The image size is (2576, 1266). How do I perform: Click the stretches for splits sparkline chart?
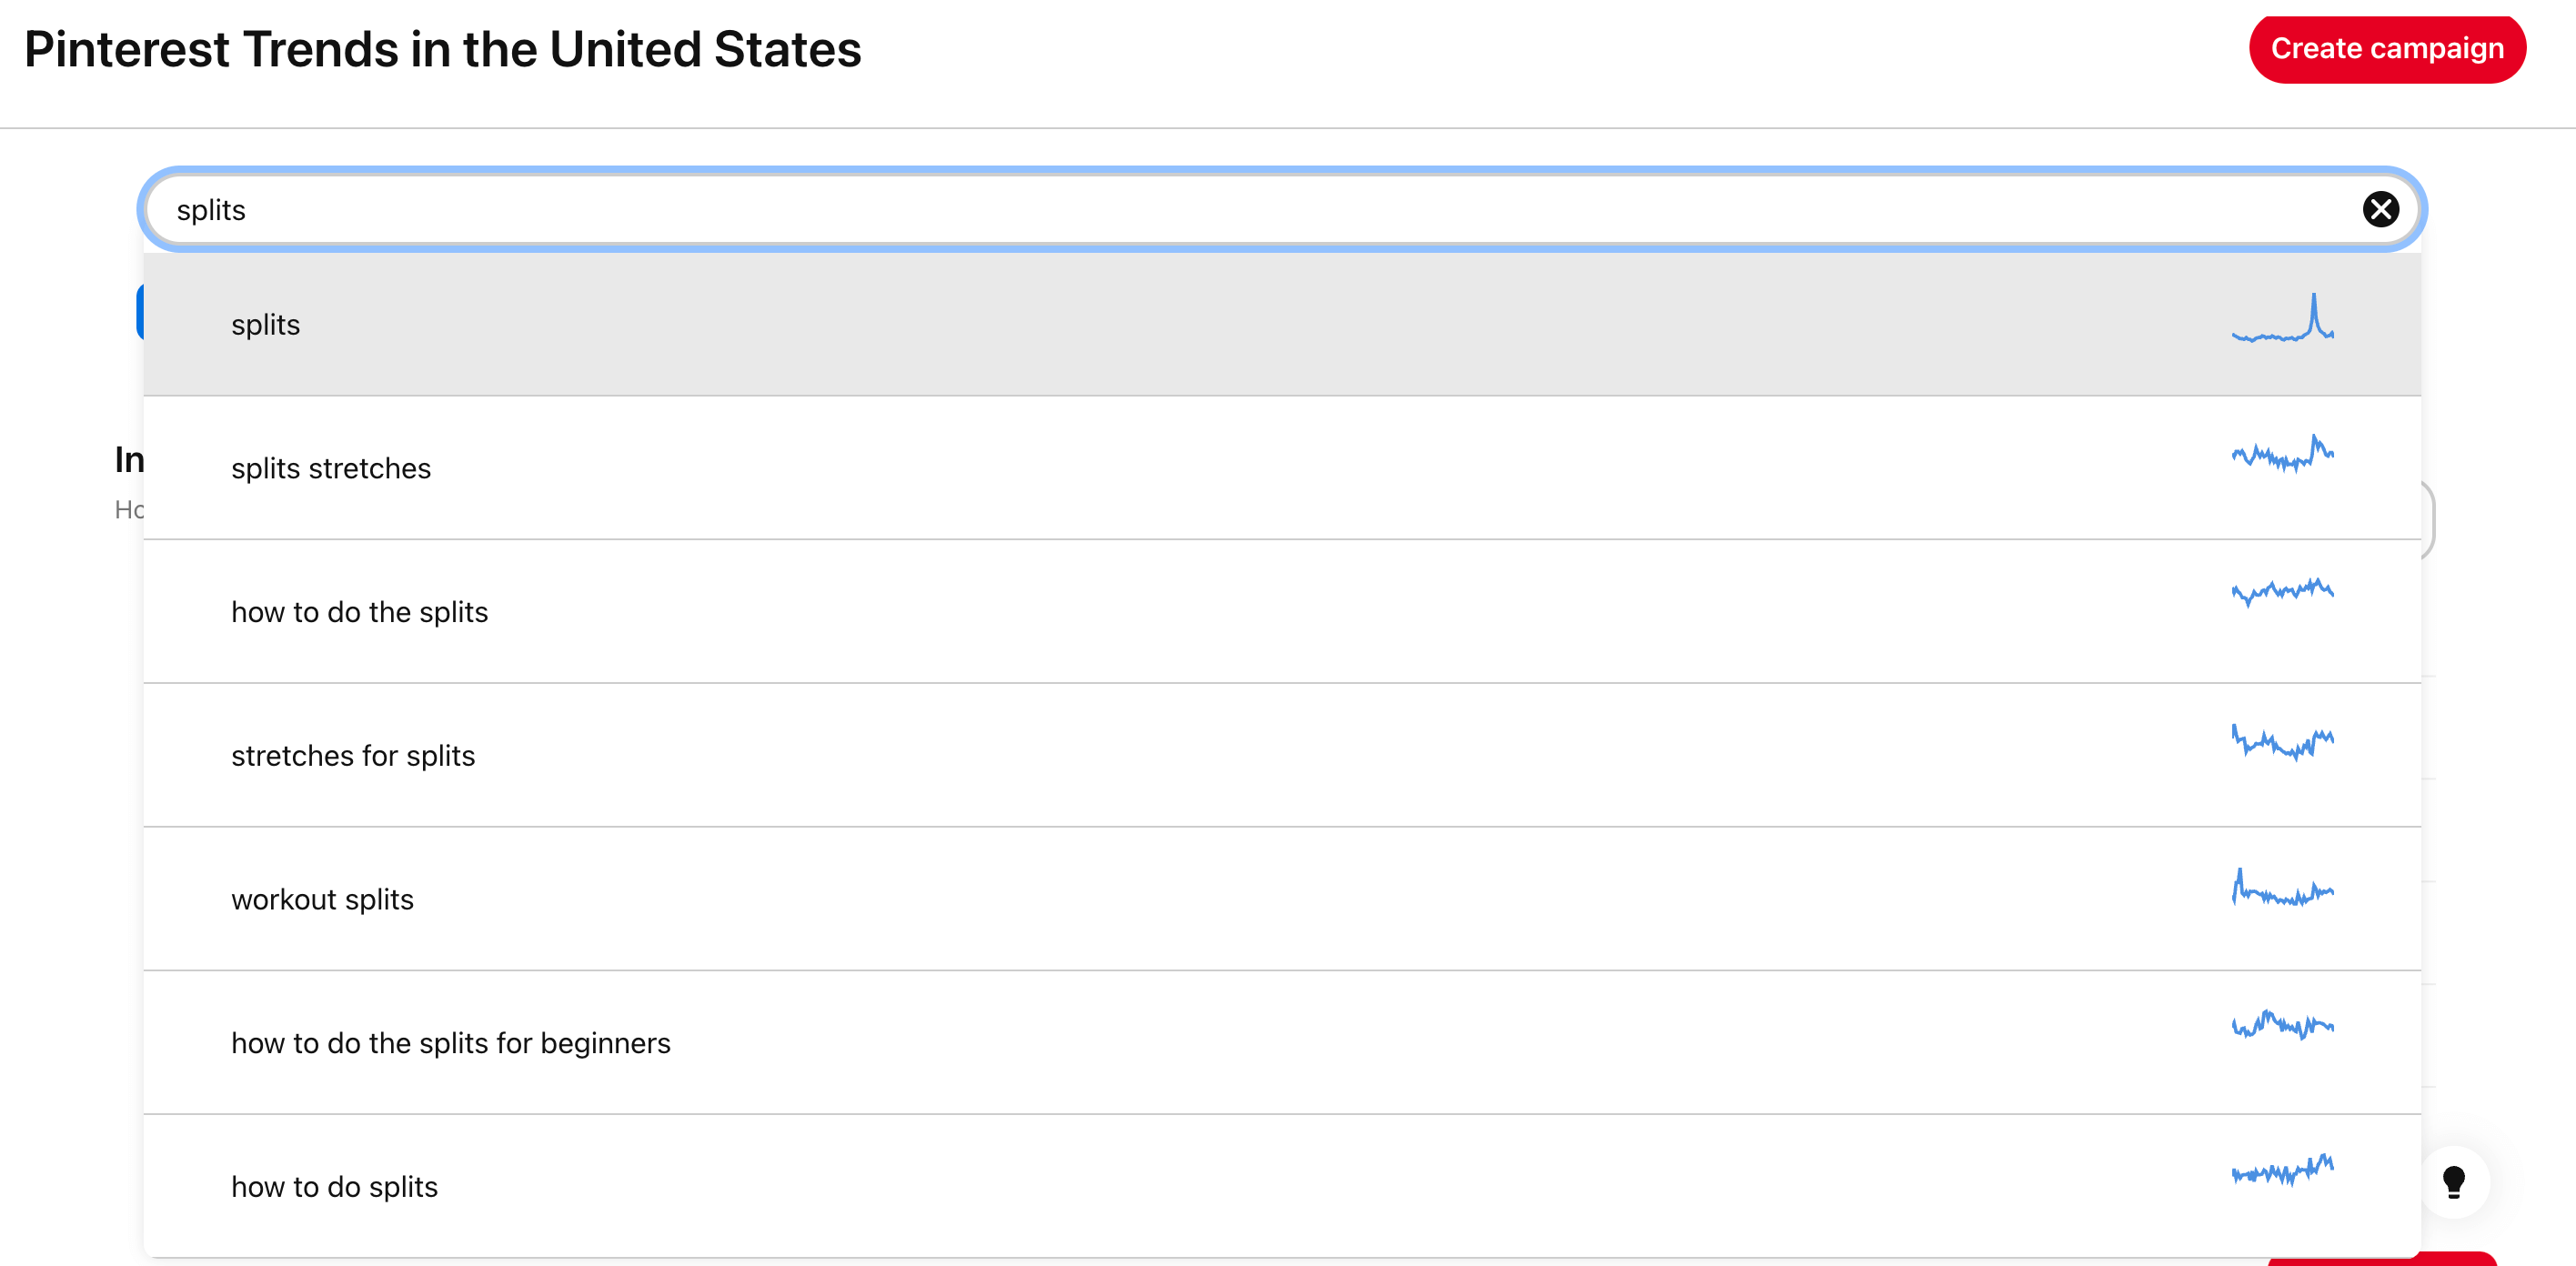pos(2282,742)
